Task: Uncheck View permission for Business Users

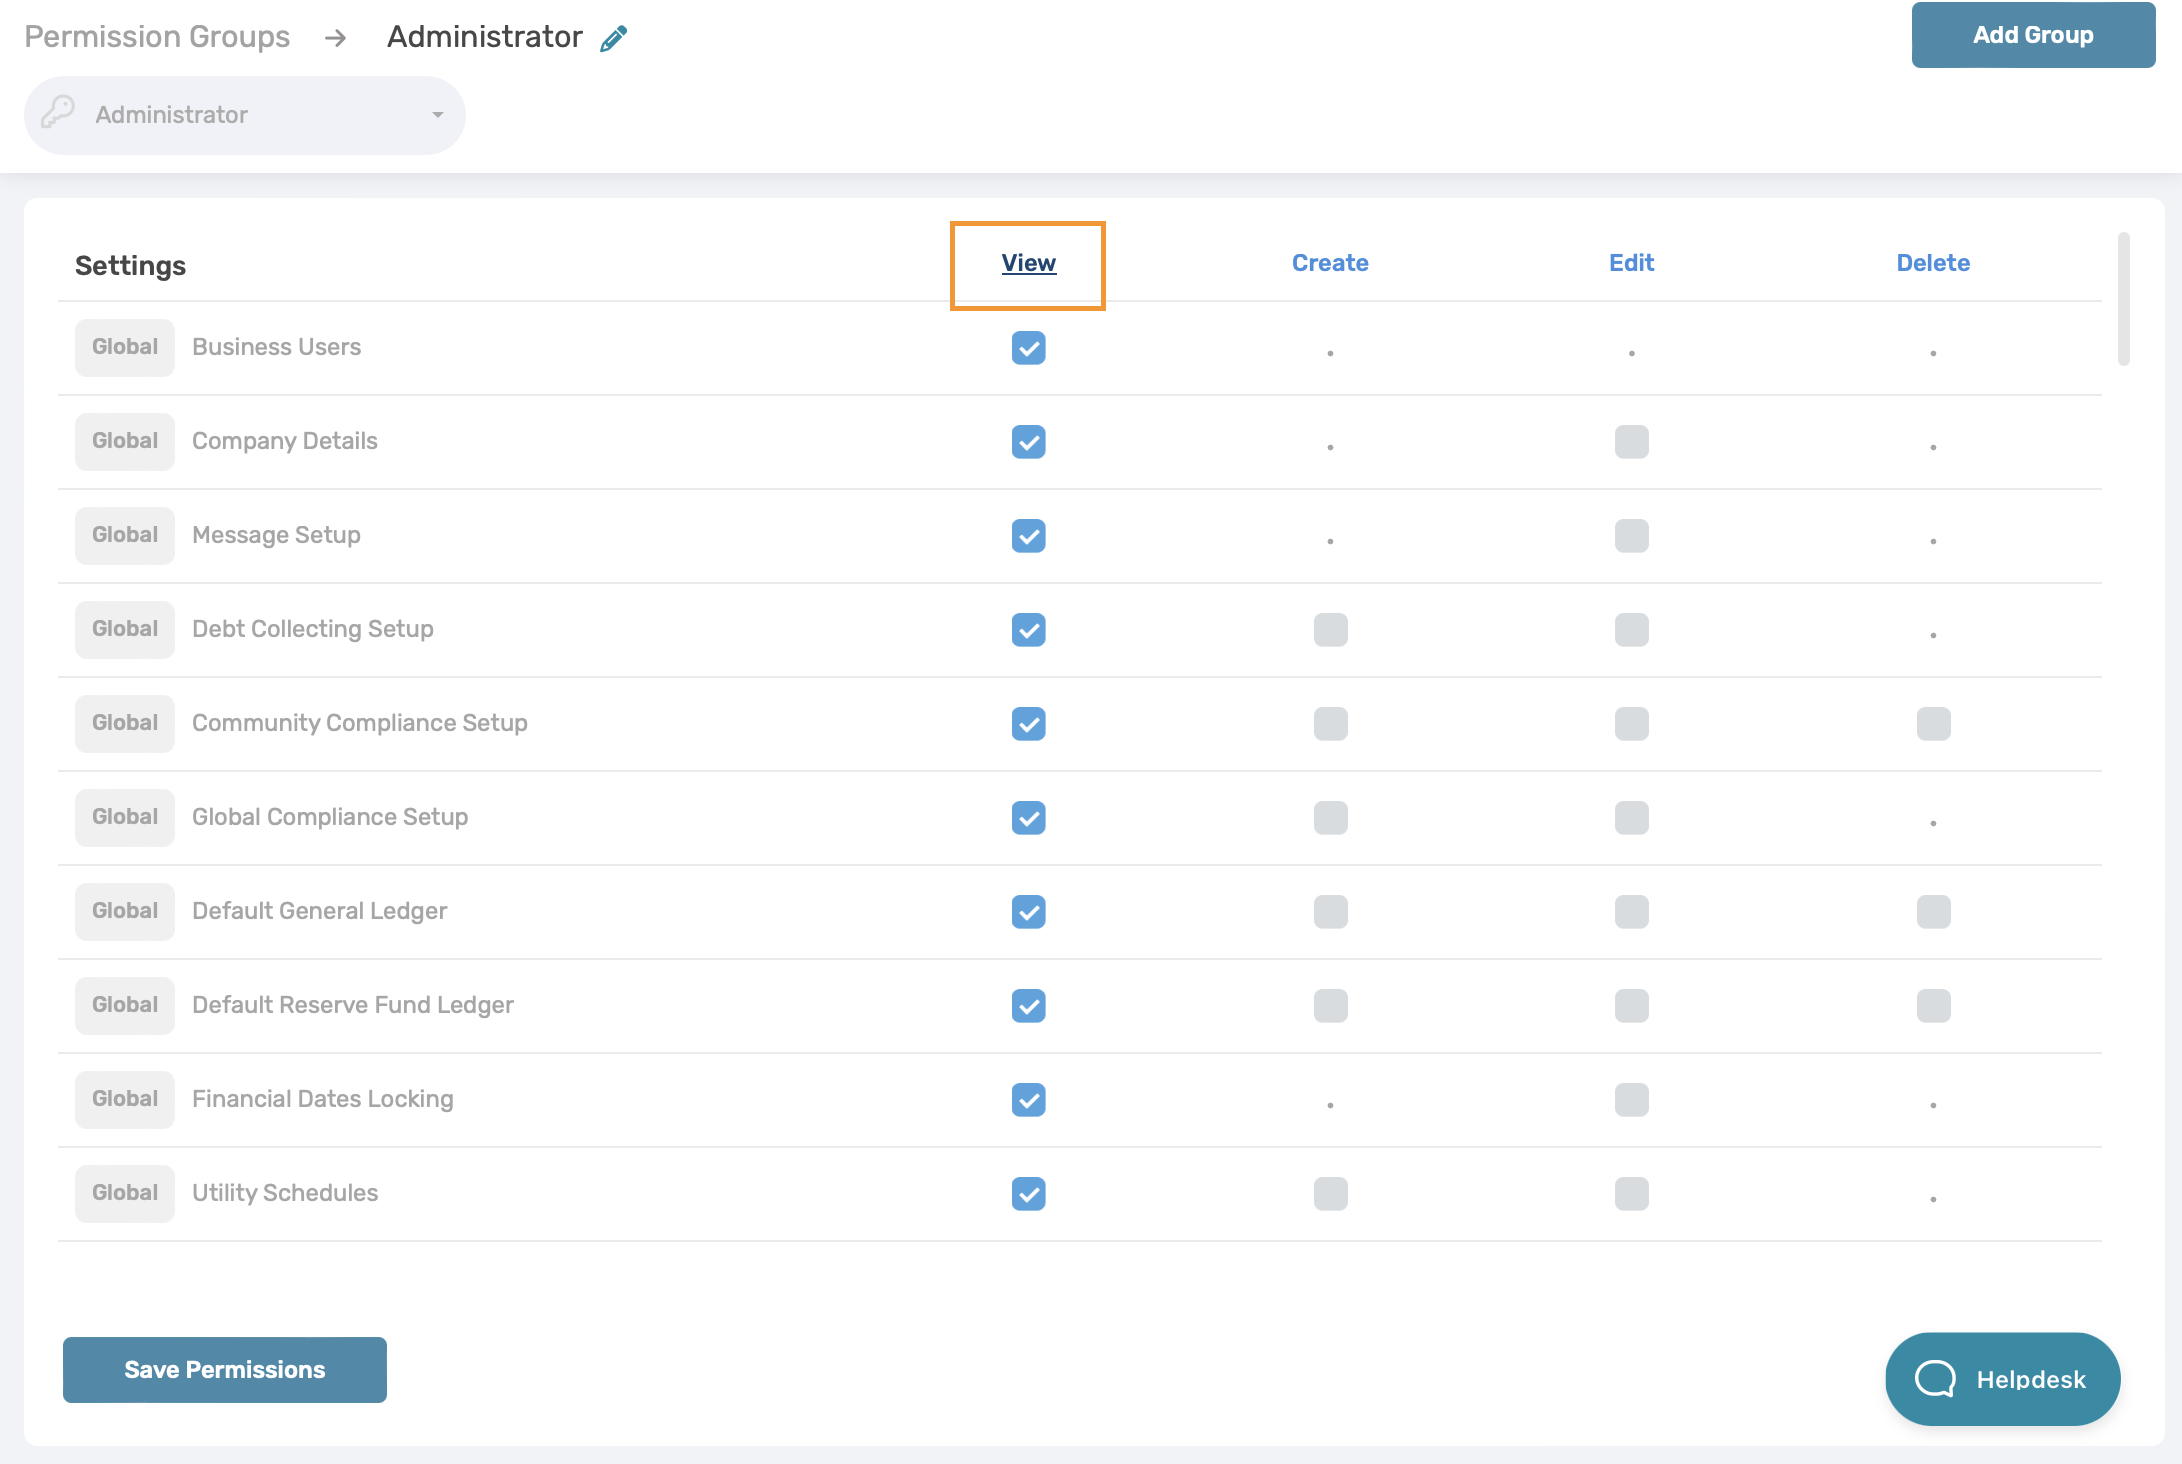Action: point(1028,348)
